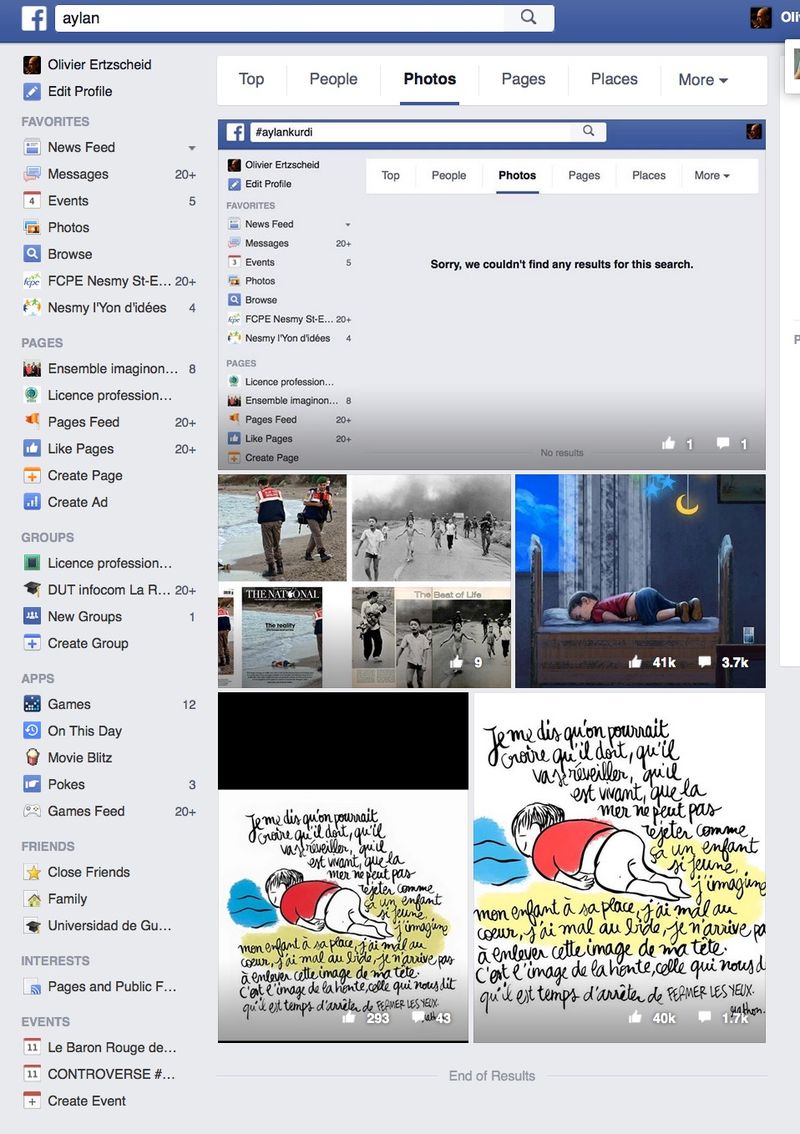Open the #aylankurdi screenshot photo result
The height and width of the screenshot is (1134, 800).
pos(491,295)
